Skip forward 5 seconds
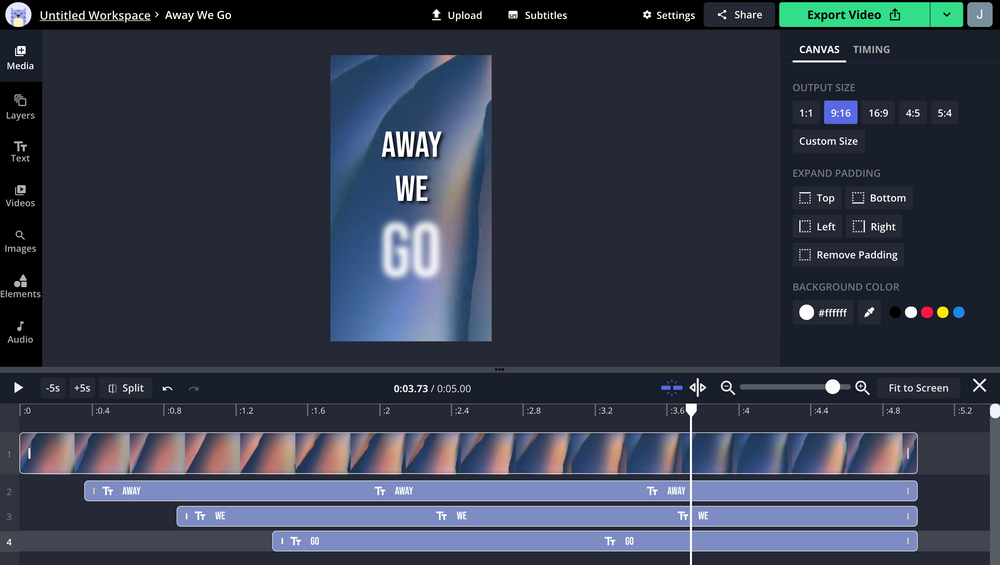Viewport: 1000px width, 565px height. [82, 388]
